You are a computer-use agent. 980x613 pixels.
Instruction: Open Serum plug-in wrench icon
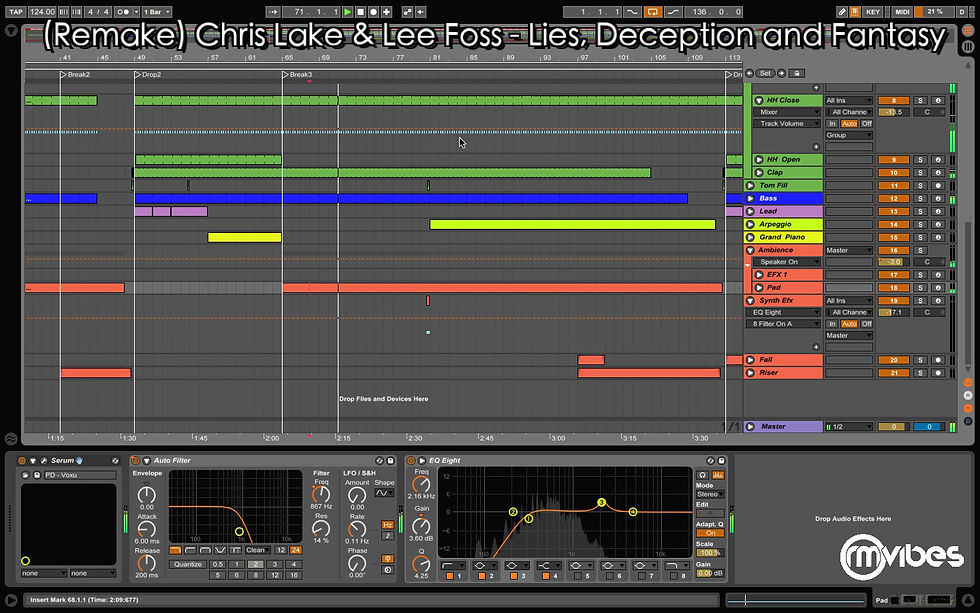[44, 461]
